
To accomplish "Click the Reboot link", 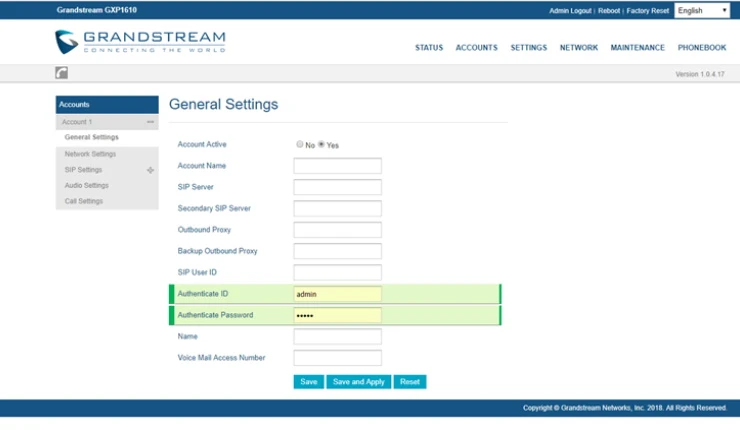I will pyautogui.click(x=609, y=10).
